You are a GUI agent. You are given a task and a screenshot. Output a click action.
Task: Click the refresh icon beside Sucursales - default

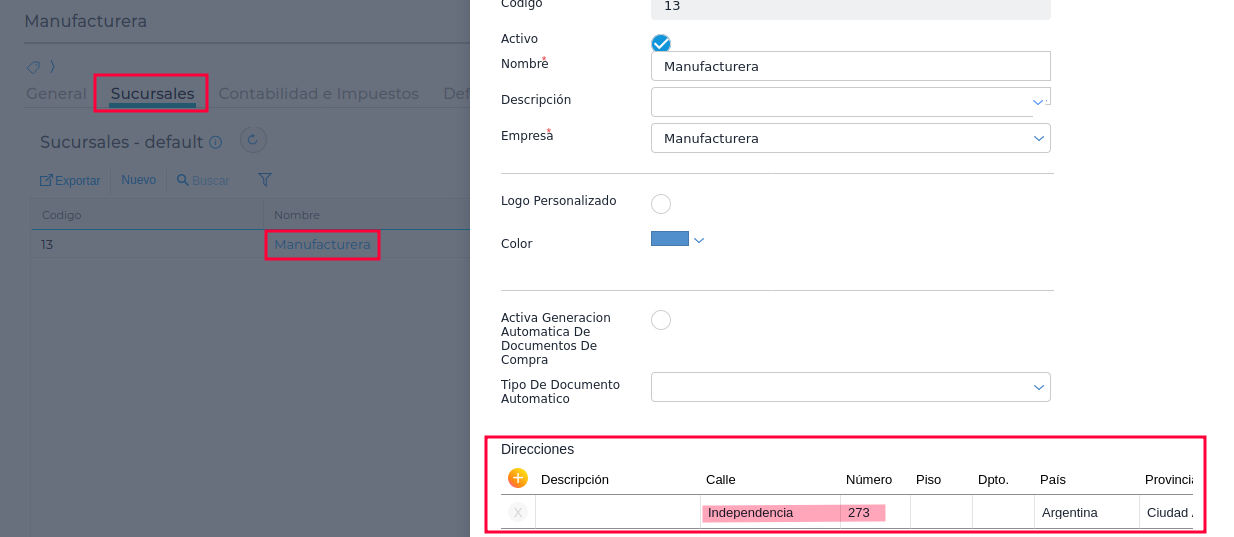tap(252, 141)
